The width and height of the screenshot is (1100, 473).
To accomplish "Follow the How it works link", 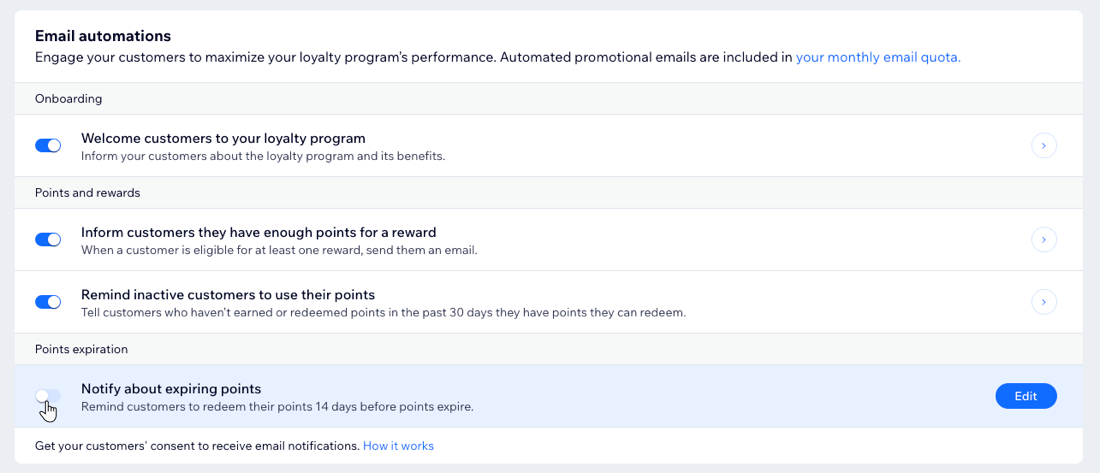I will click(x=398, y=446).
